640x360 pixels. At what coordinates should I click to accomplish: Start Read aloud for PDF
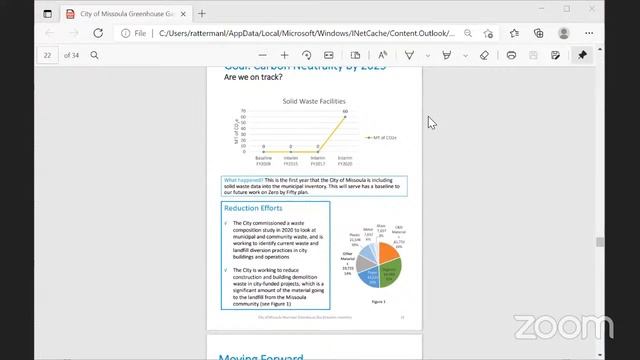pos(382,55)
